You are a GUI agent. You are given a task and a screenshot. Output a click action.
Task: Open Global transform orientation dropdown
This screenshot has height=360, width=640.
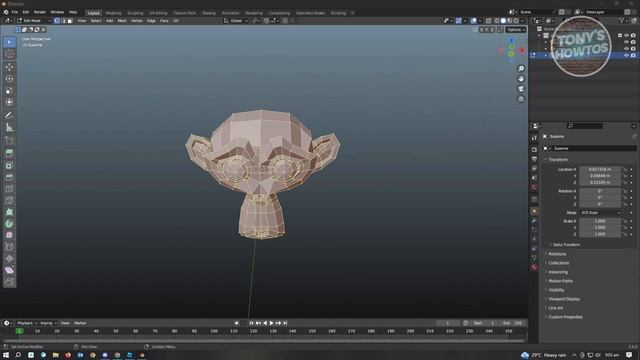236,20
